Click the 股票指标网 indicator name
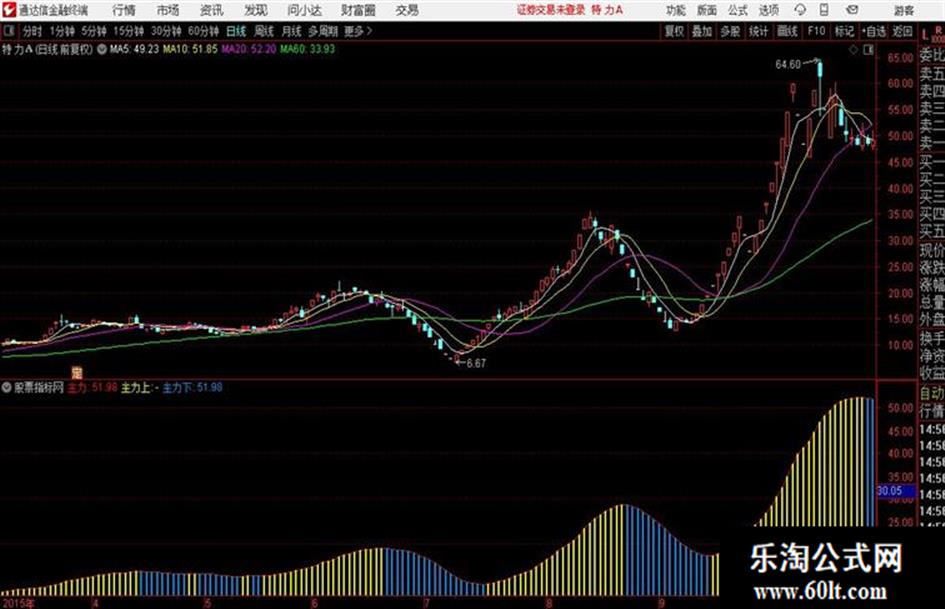Image resolution: width=945 pixels, height=609 pixels. pyautogui.click(x=39, y=388)
